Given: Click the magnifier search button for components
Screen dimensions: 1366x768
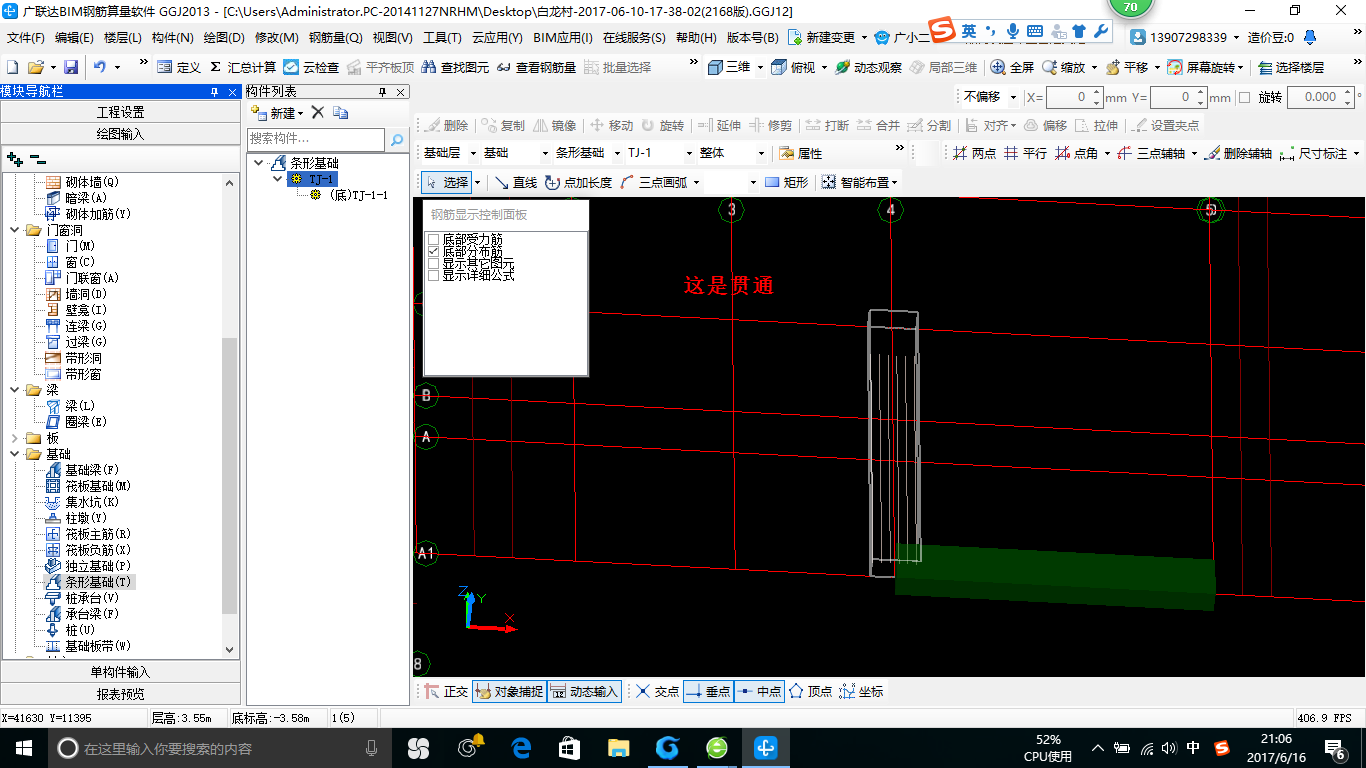Looking at the screenshot, I should click(397, 140).
